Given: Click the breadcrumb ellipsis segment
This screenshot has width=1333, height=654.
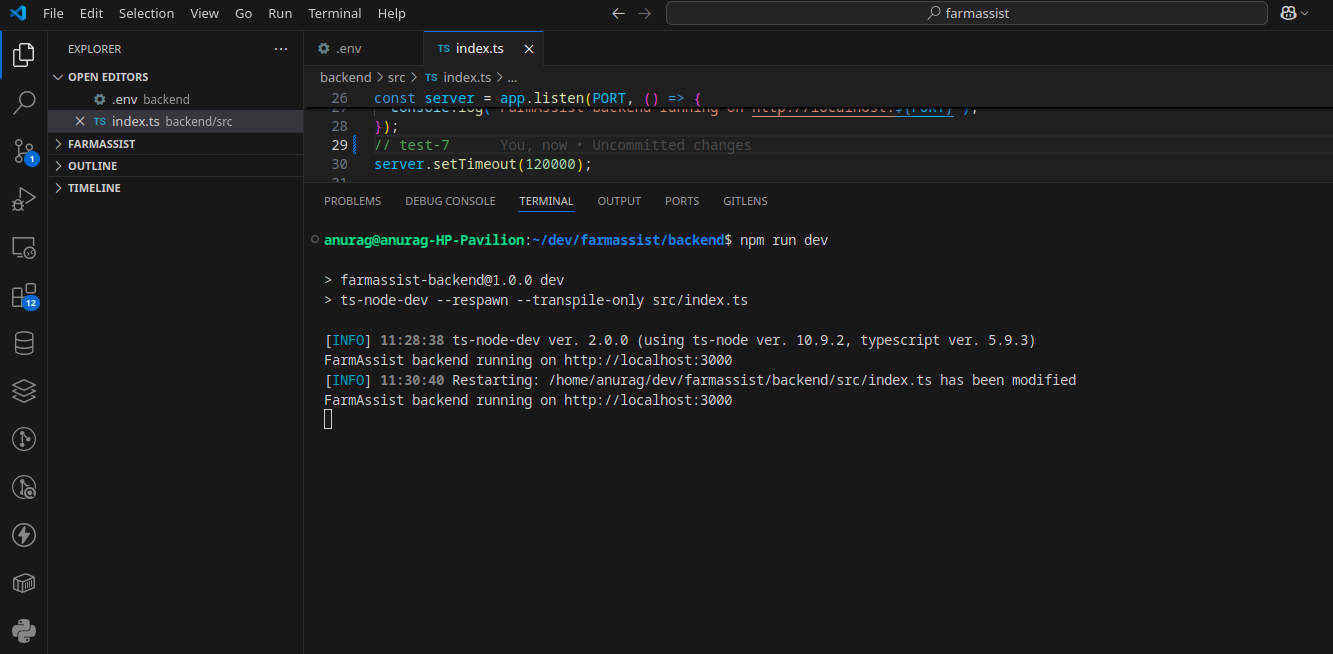Looking at the screenshot, I should coord(512,77).
